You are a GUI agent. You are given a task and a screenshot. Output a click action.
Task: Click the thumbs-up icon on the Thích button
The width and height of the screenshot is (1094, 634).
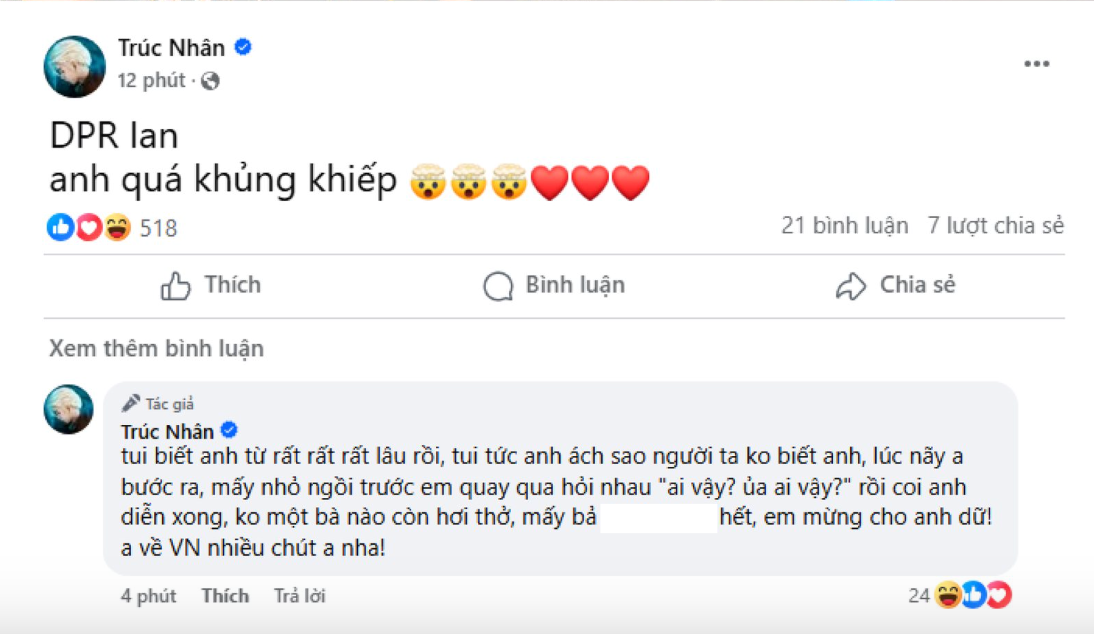coord(176,287)
